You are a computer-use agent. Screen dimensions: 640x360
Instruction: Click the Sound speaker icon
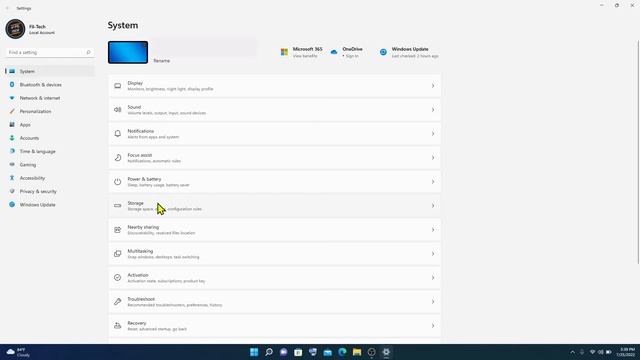click(118, 110)
